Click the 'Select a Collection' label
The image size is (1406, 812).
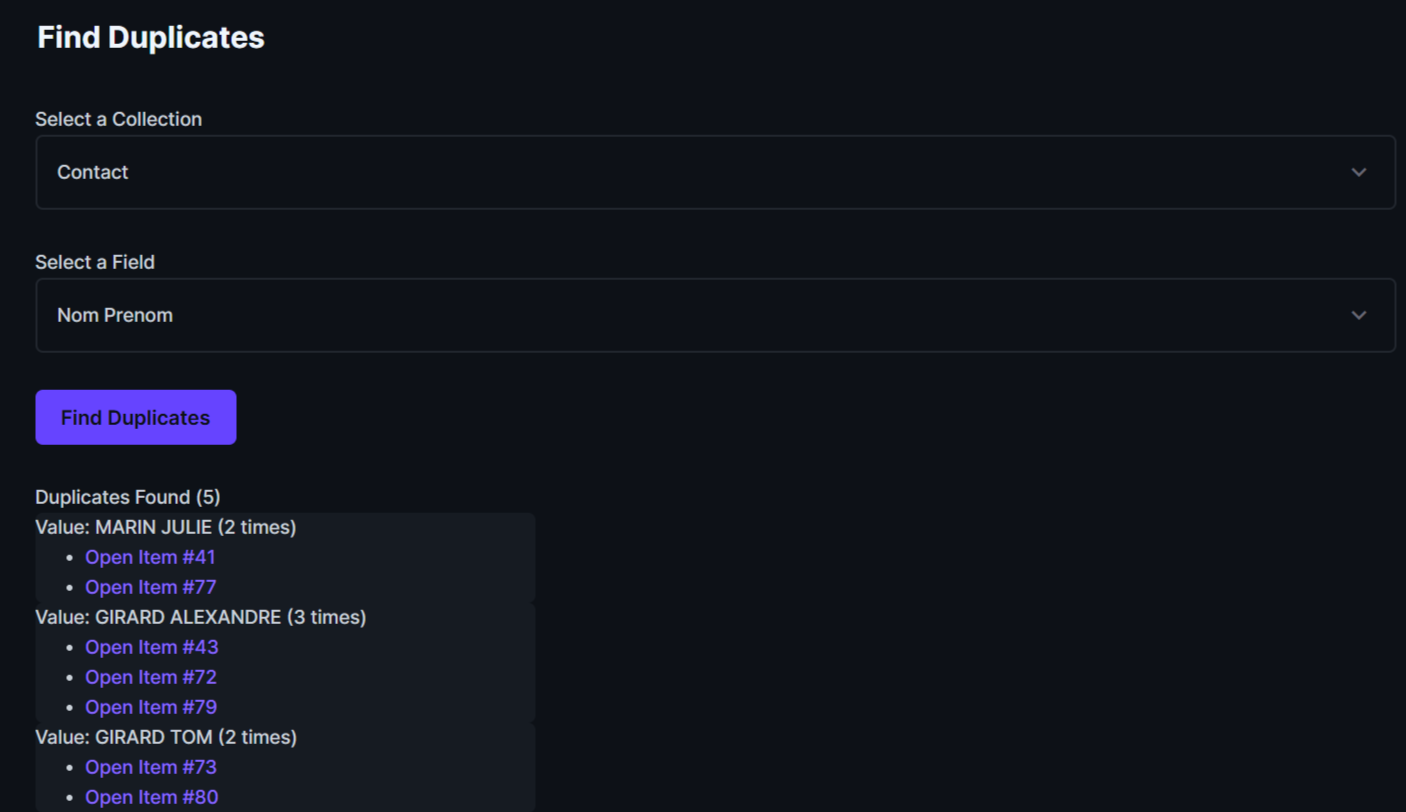[118, 119]
